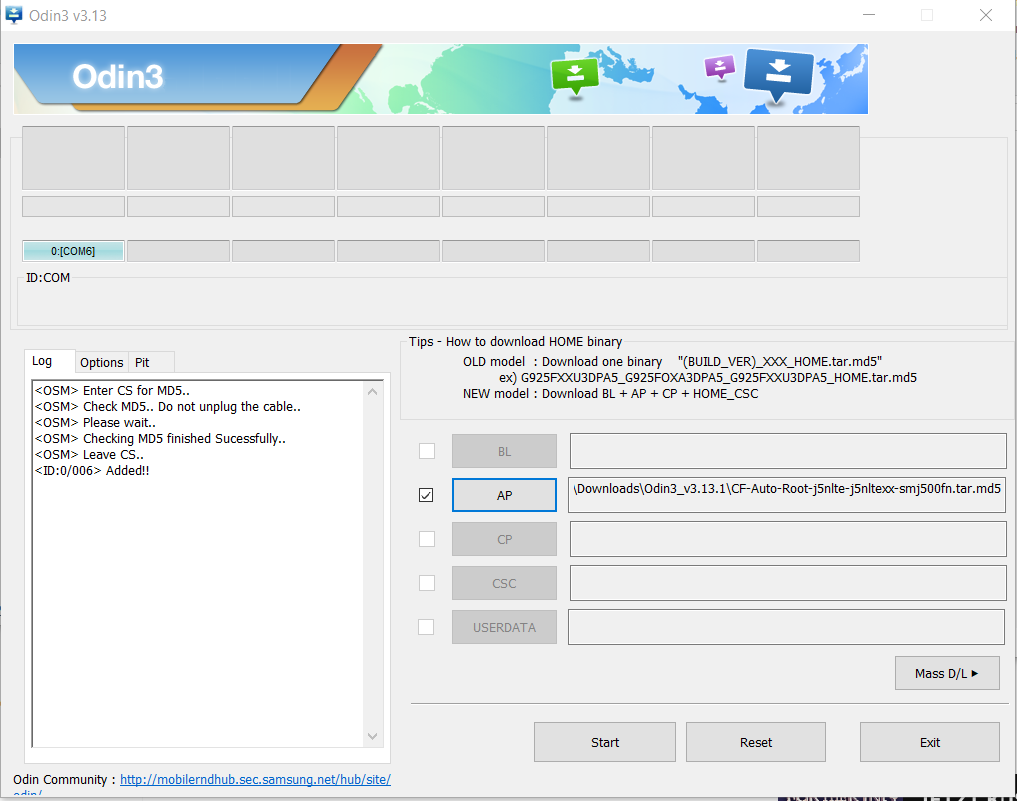Click the BL file button
This screenshot has height=801, width=1017.
(x=504, y=451)
